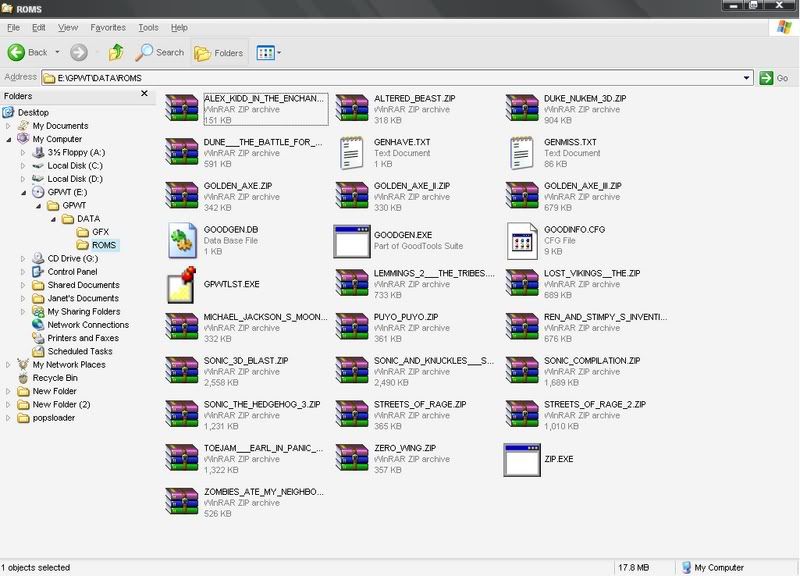Select SONIC_3D_BLAST.ZIP archive icon
800x576 pixels.
182,370
